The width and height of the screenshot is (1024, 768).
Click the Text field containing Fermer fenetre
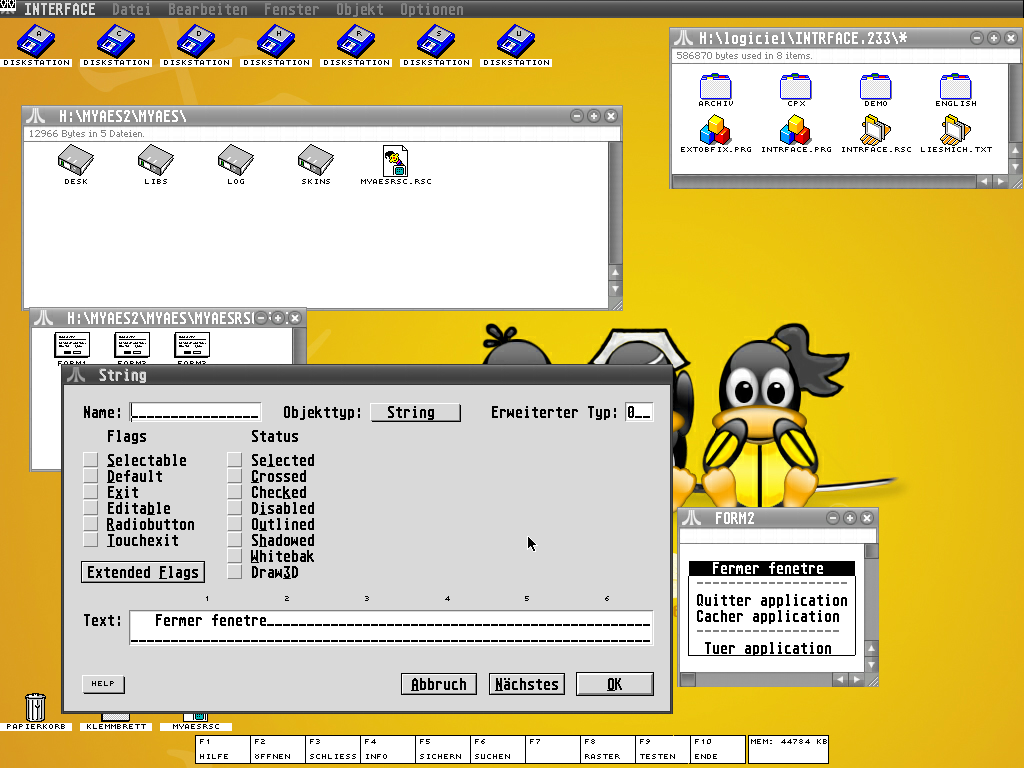pos(391,628)
